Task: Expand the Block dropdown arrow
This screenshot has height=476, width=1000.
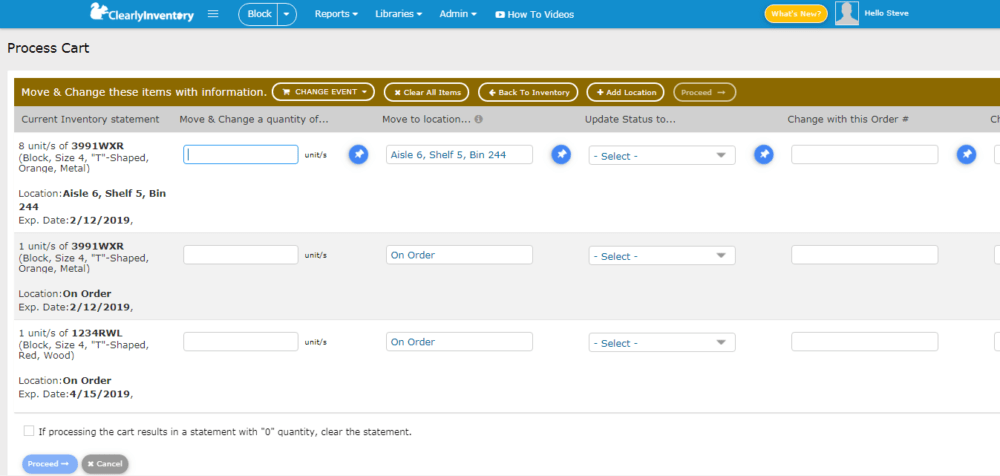Action: [287, 14]
